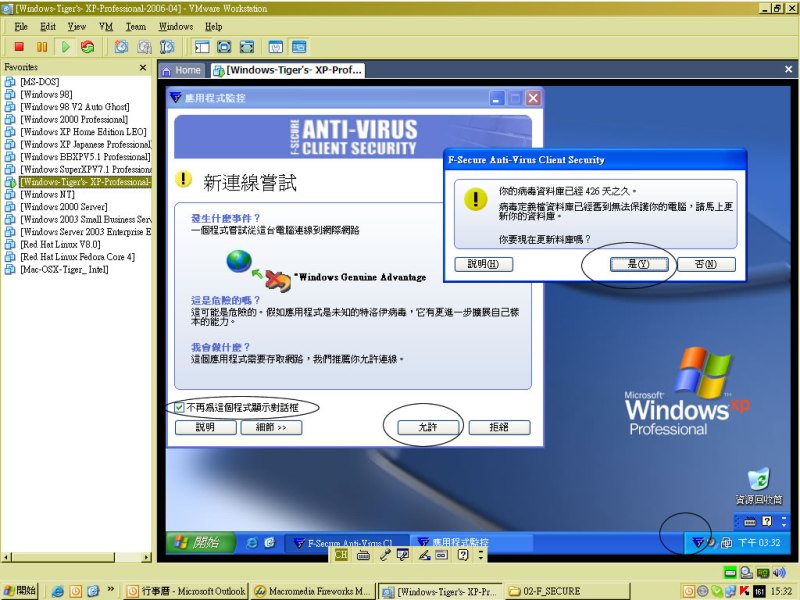Viewport: 800px width, 600px height.
Task: Click the Console view toolbar icon
Action: click(x=299, y=47)
